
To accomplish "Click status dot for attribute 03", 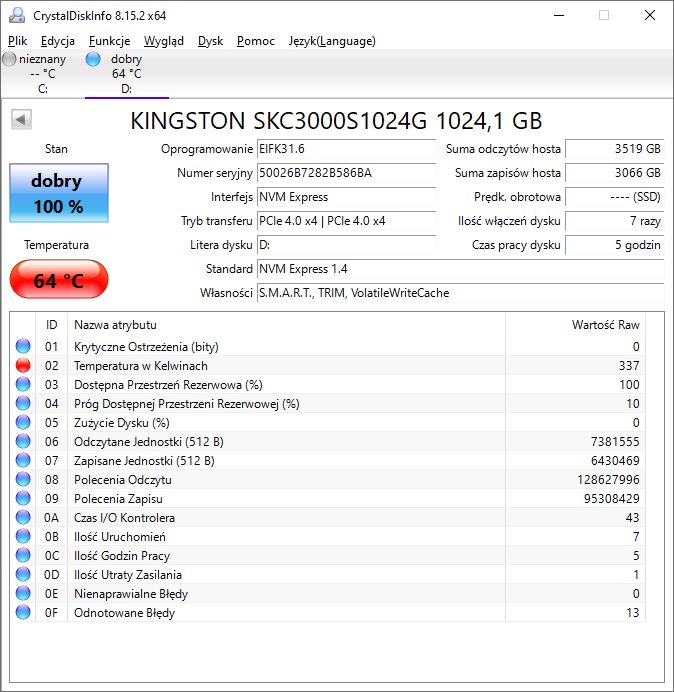I will tap(23, 384).
